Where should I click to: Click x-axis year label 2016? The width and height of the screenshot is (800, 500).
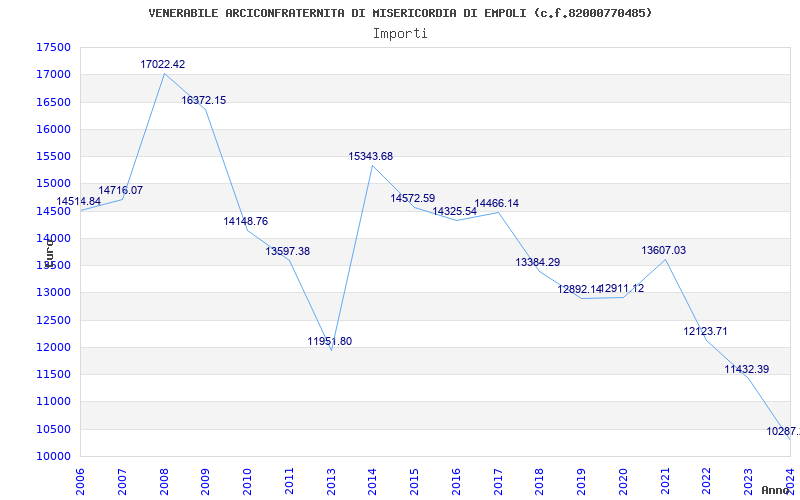tap(456, 481)
